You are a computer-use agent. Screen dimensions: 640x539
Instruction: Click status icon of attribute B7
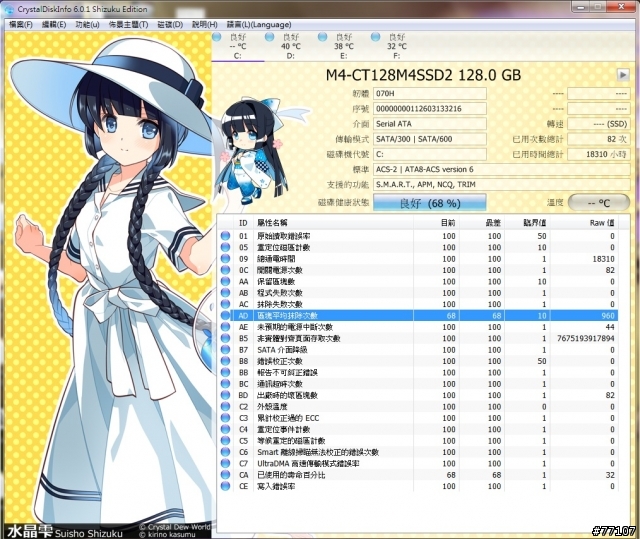pos(225,350)
